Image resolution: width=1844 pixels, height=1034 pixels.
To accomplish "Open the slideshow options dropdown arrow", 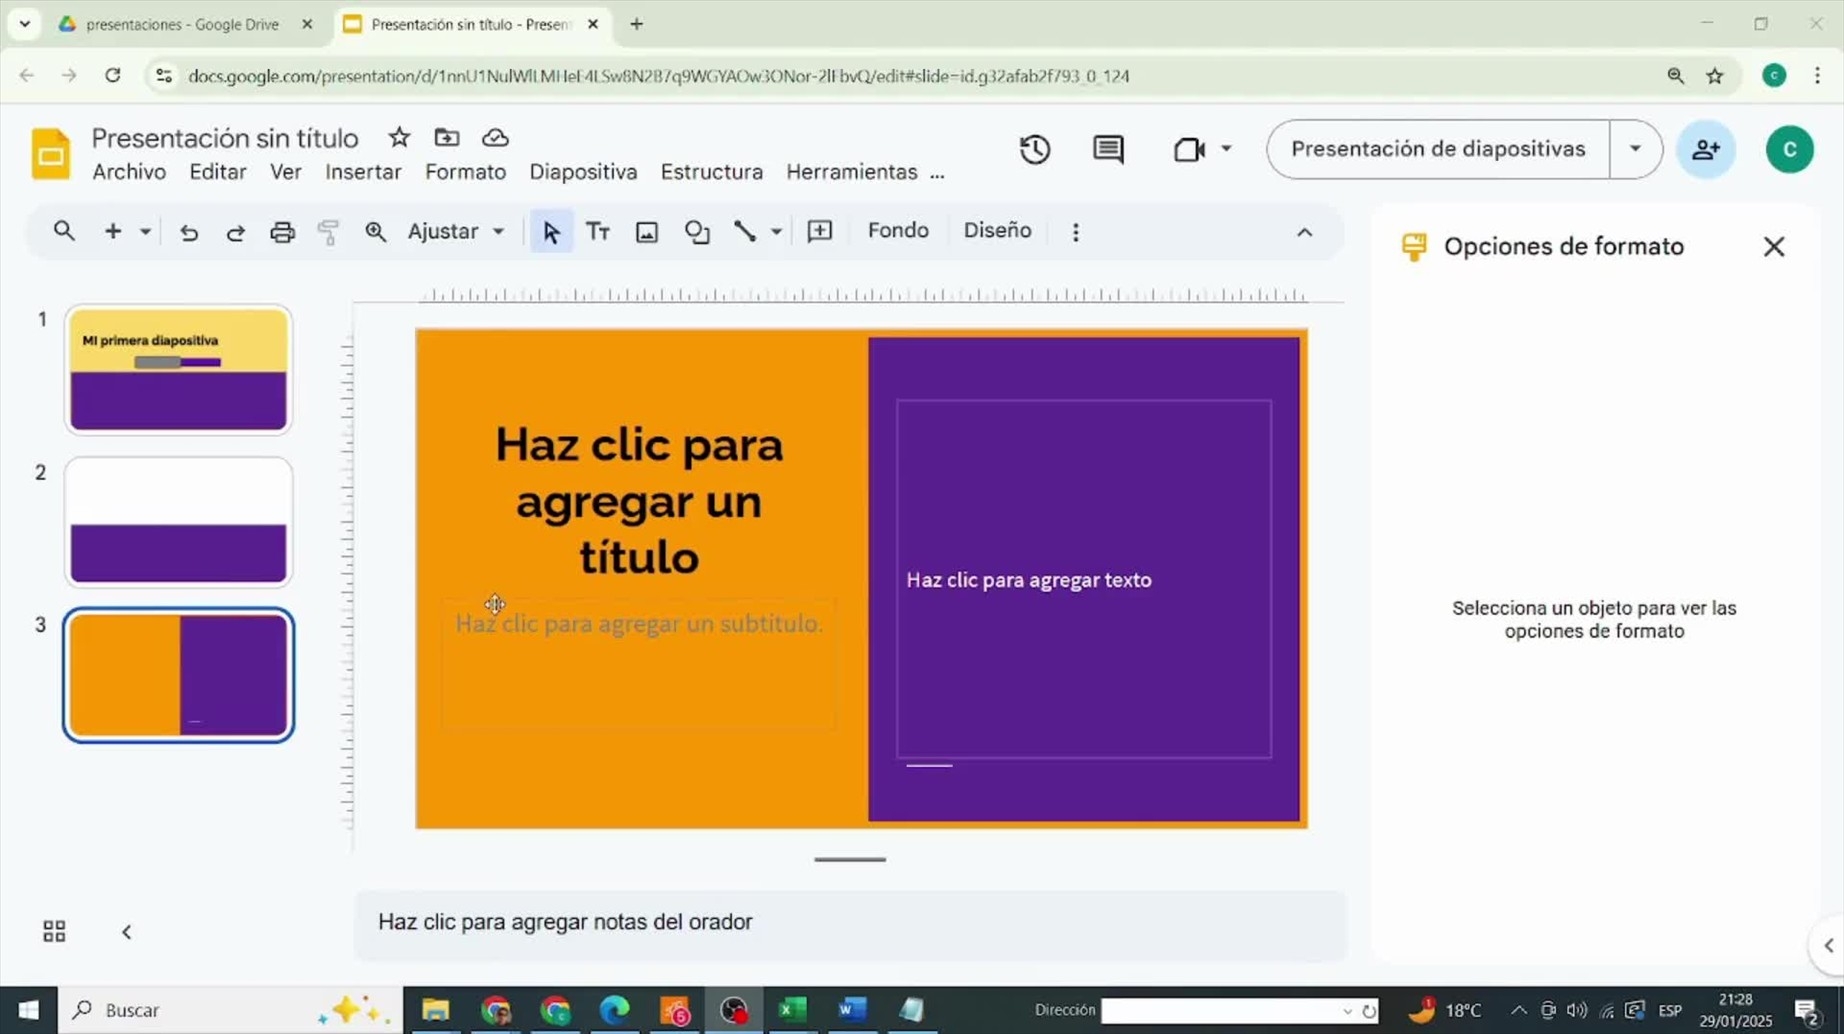I will (1635, 149).
